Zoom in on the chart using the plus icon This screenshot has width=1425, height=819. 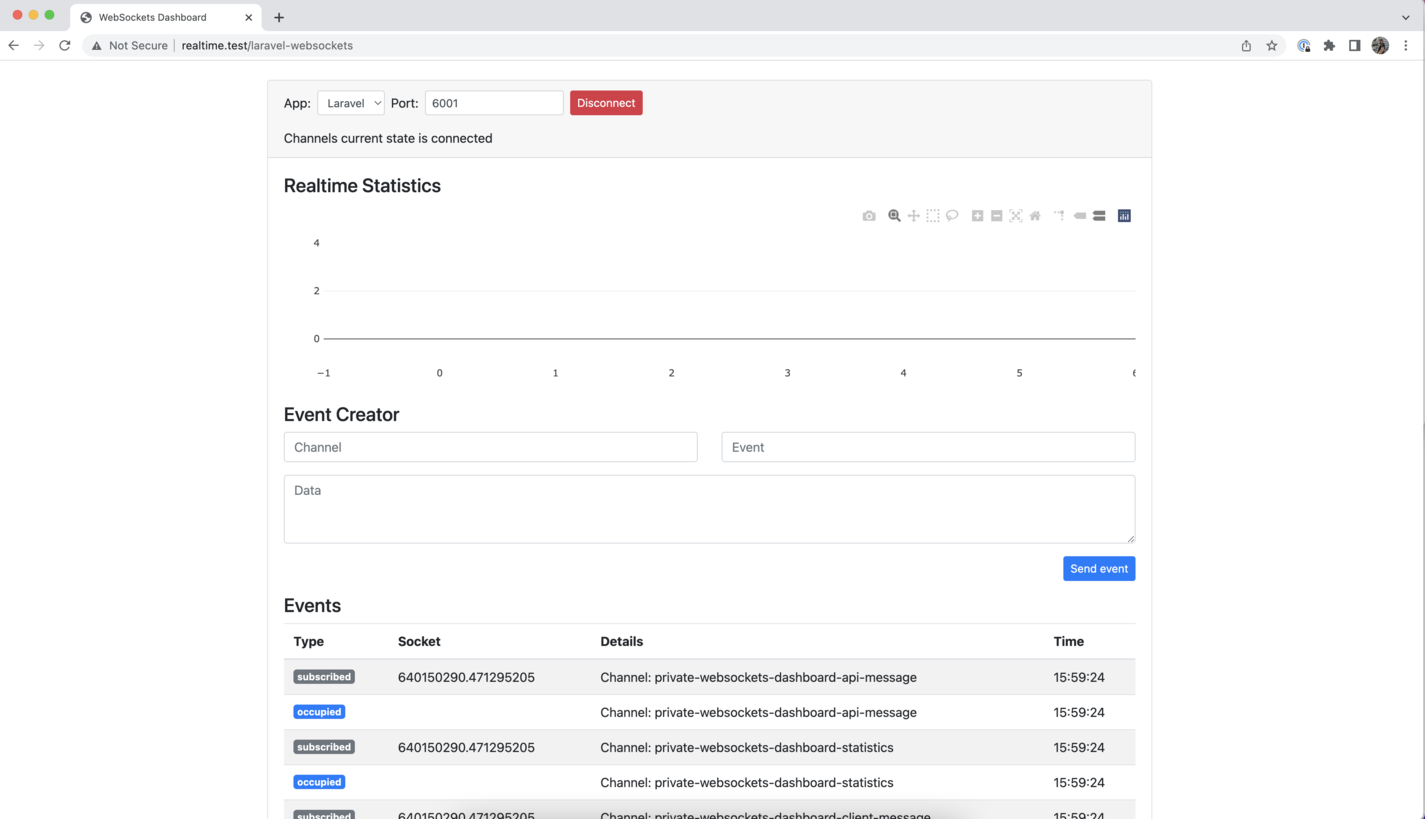pos(977,215)
